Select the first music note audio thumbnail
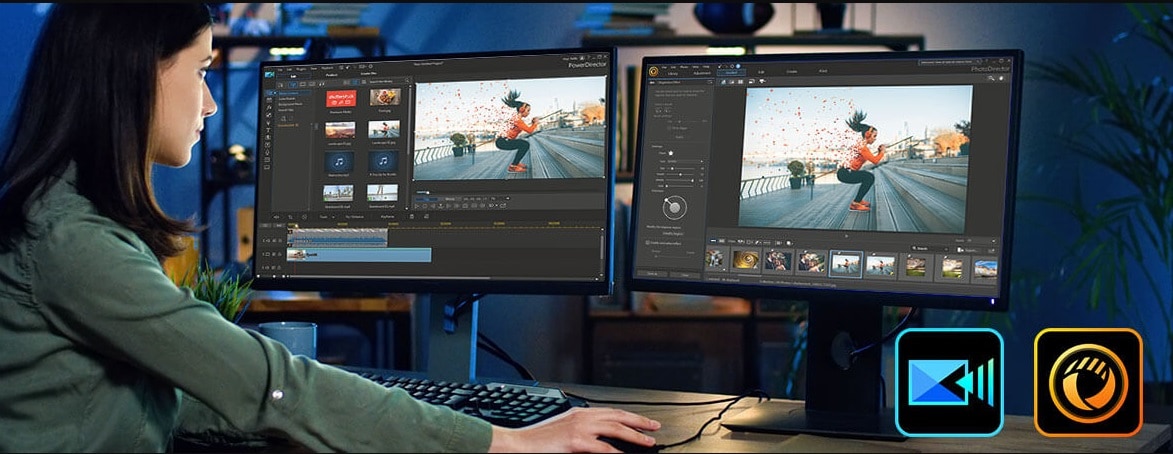 click(x=339, y=162)
